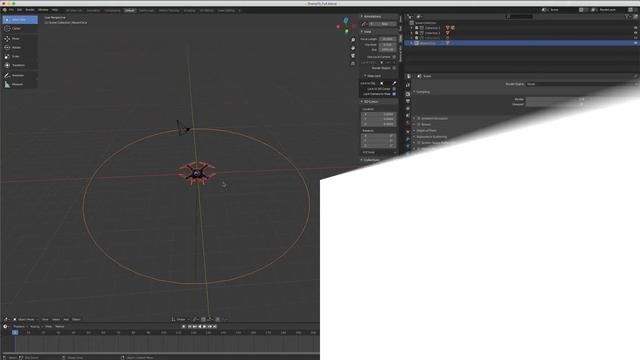Collapse the Annotations panel header
Screen dimensions: 640x360
point(372,16)
